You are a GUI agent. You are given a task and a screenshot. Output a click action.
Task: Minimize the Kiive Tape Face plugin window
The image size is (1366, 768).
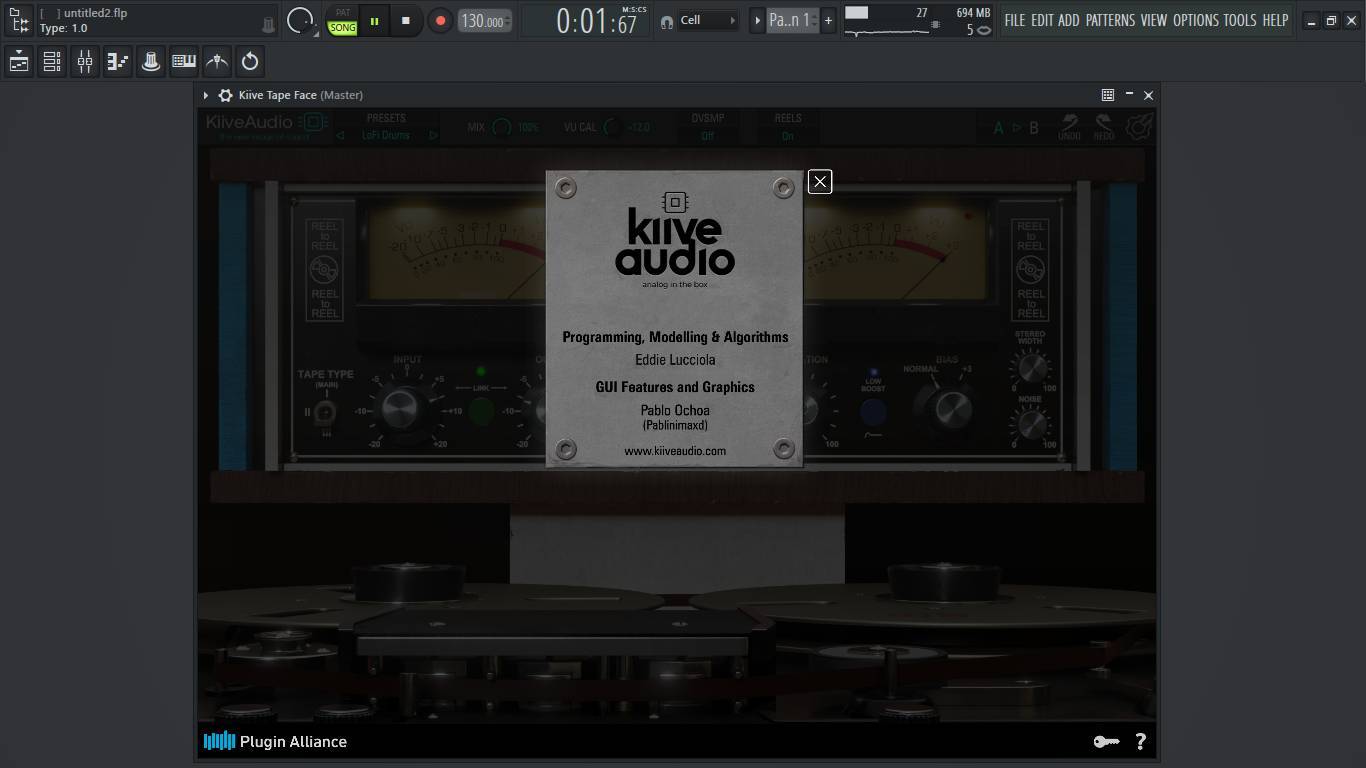pos(1129,94)
